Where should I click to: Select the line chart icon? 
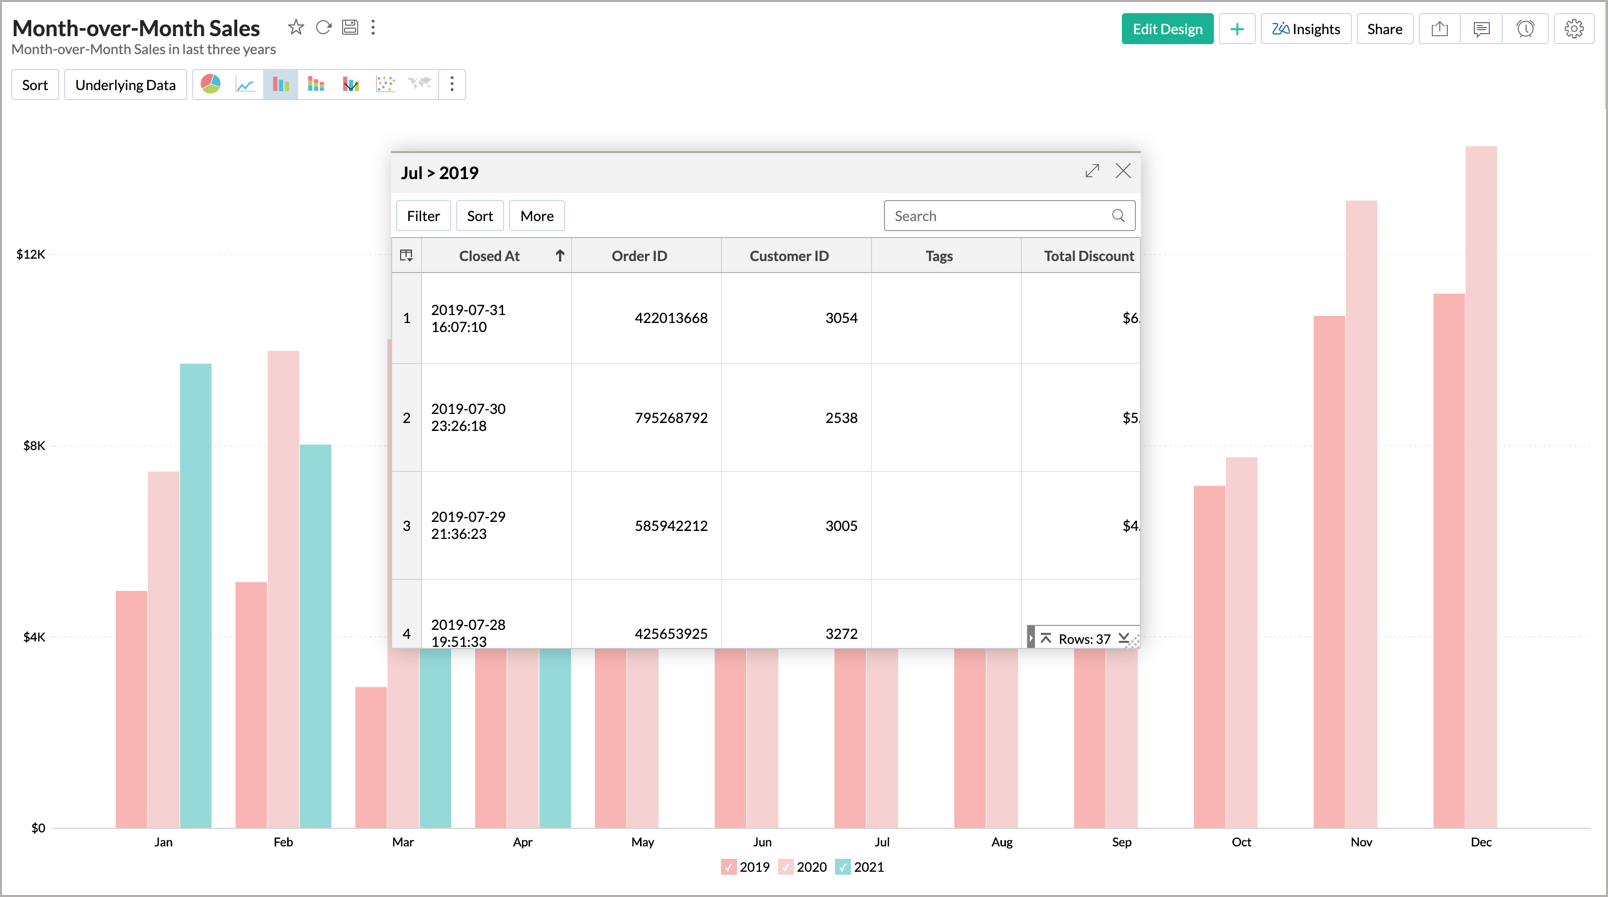click(x=245, y=85)
